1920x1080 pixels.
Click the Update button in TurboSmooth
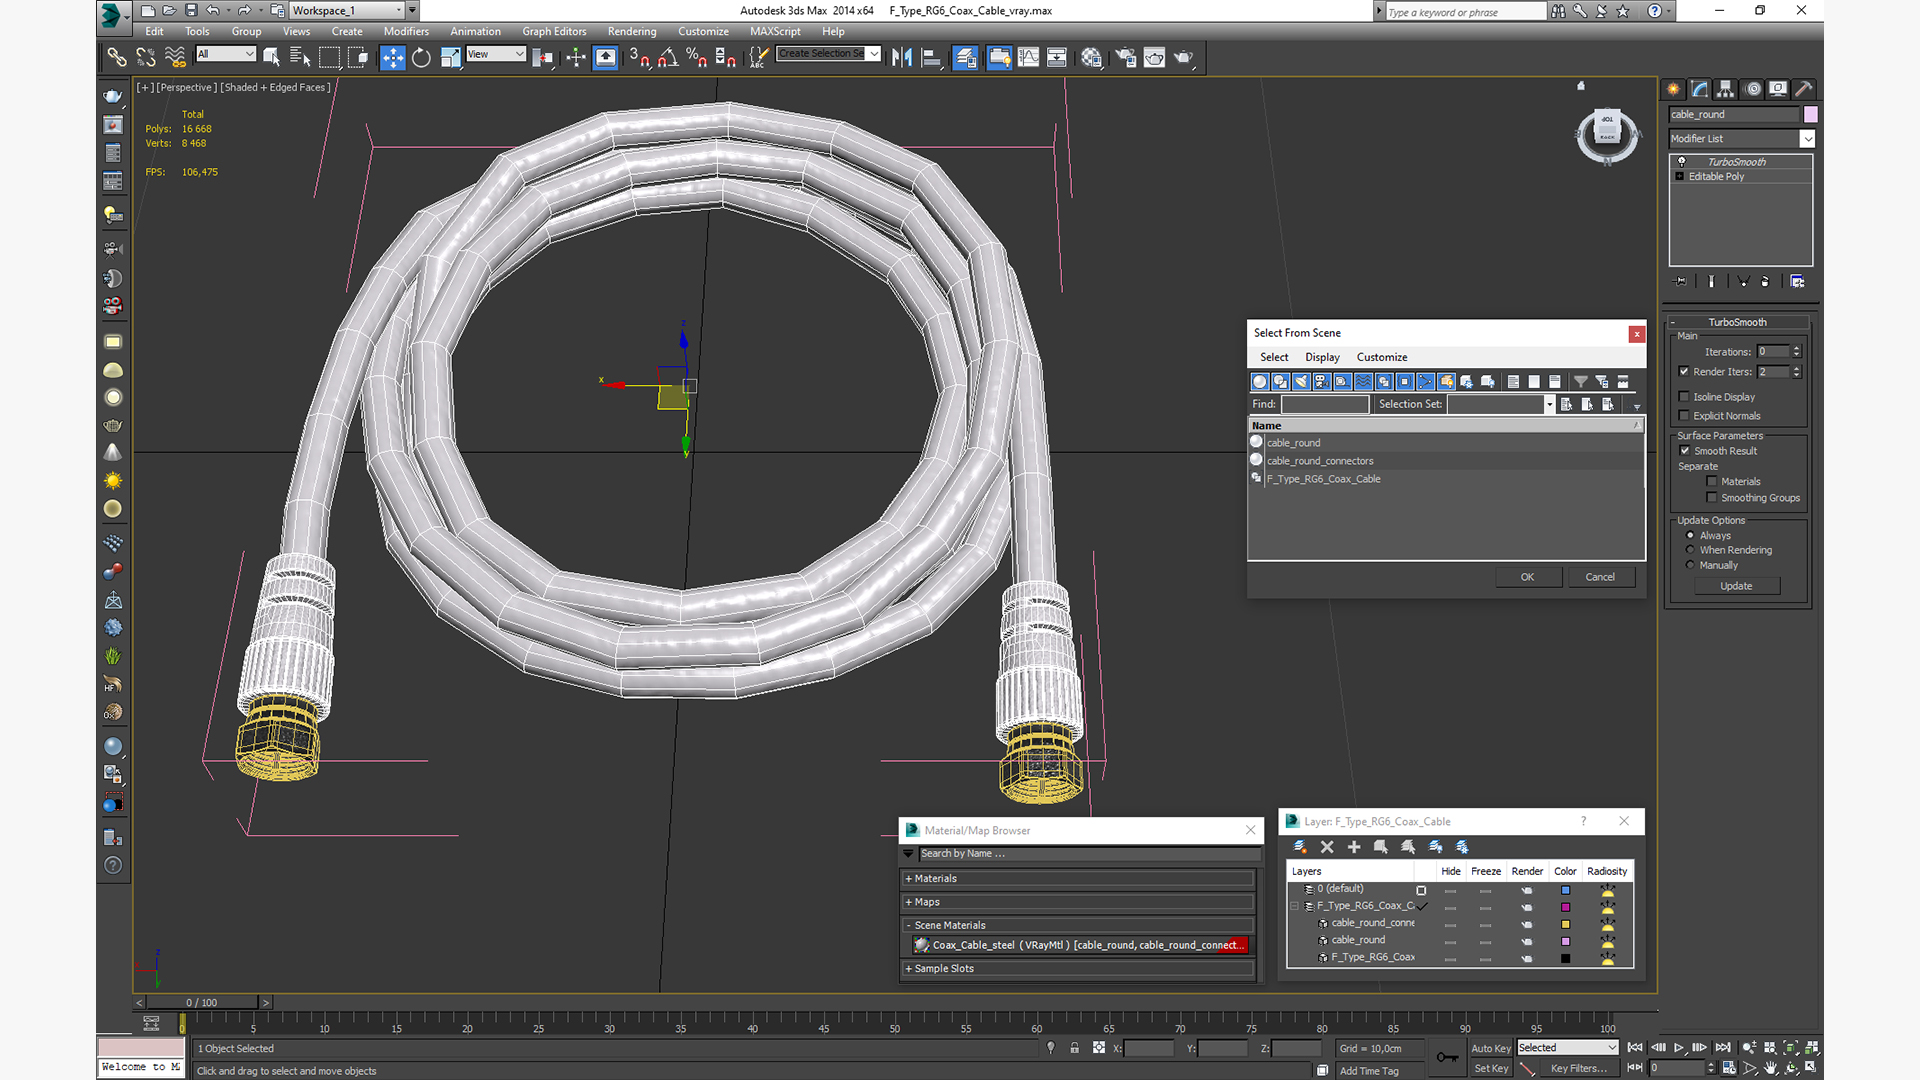(1736, 586)
